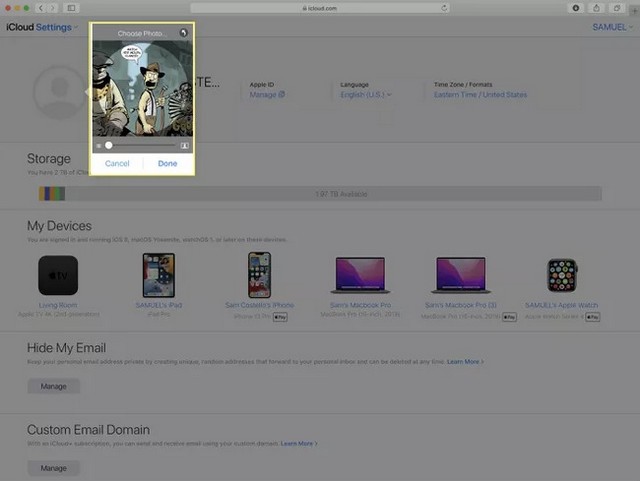Click the zoom-out small image icon
640x481 pixels.
point(99,146)
